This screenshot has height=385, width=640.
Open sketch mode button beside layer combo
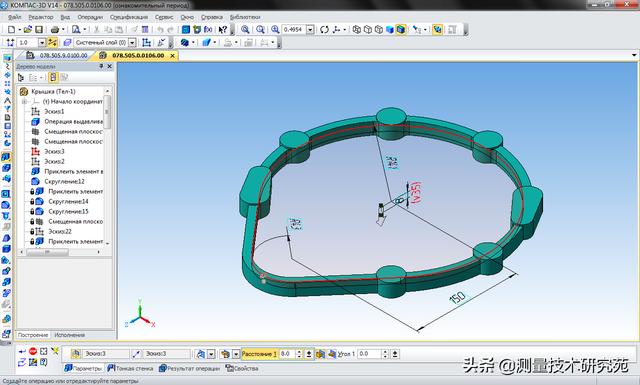point(147,42)
